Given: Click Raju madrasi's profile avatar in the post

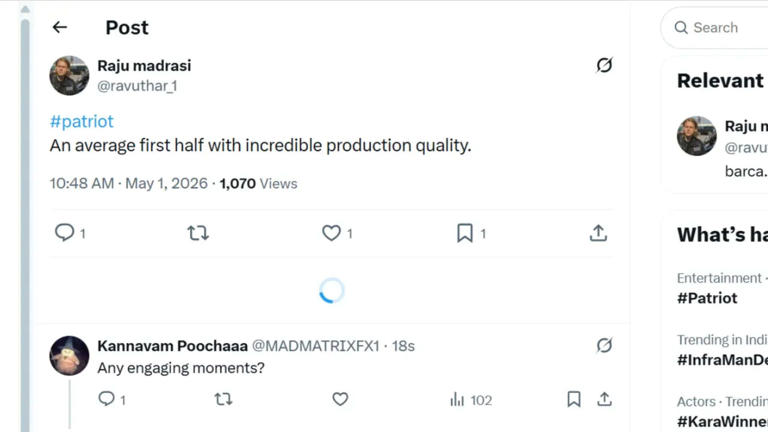Looking at the screenshot, I should point(69,75).
